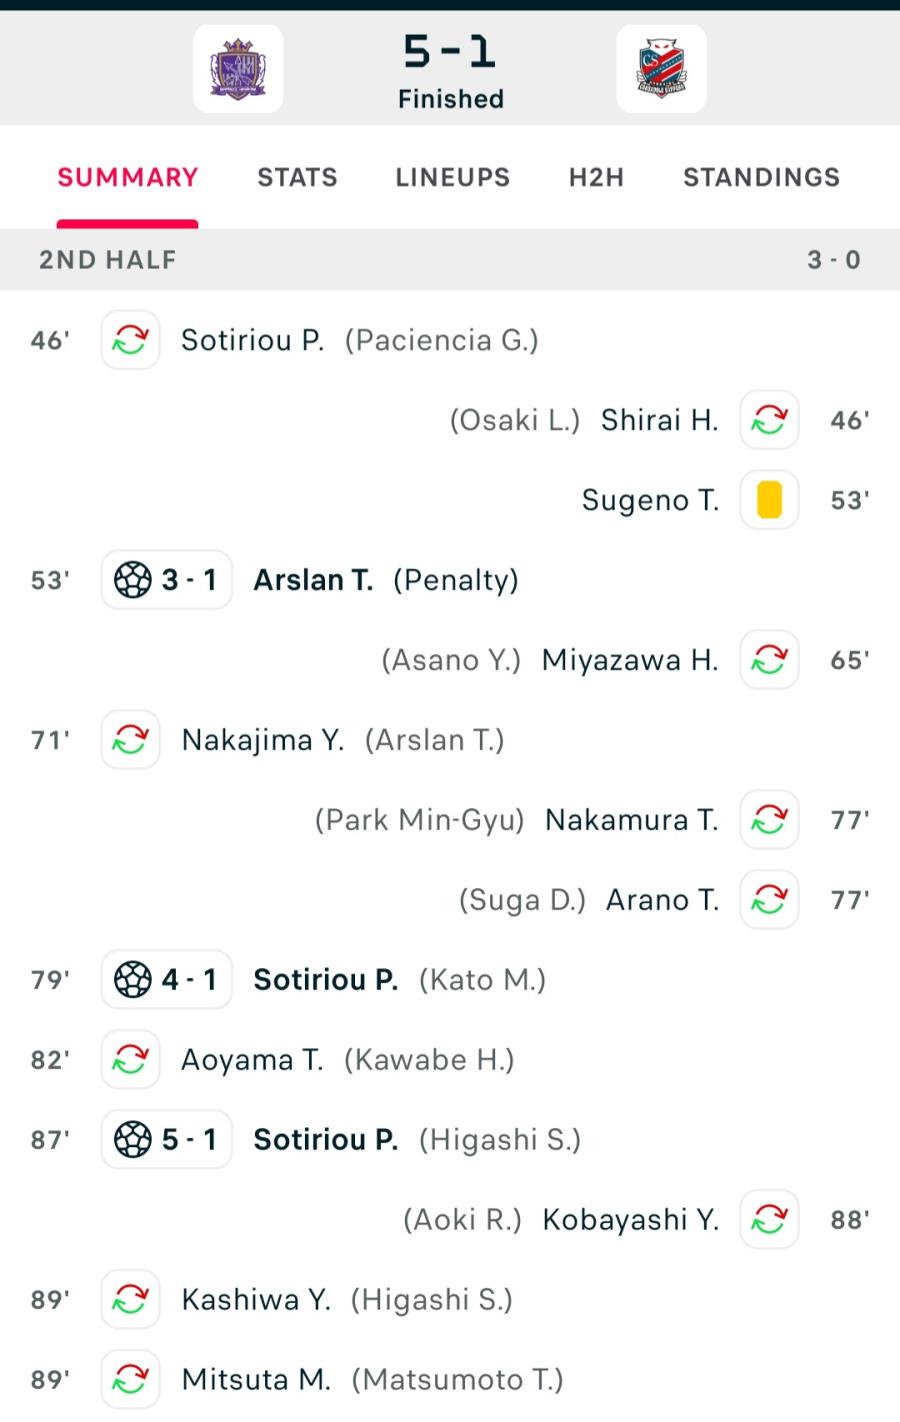The image size is (900, 1422).
Task: Tap the goal ball icon for 3 - 1
Action: click(x=133, y=580)
